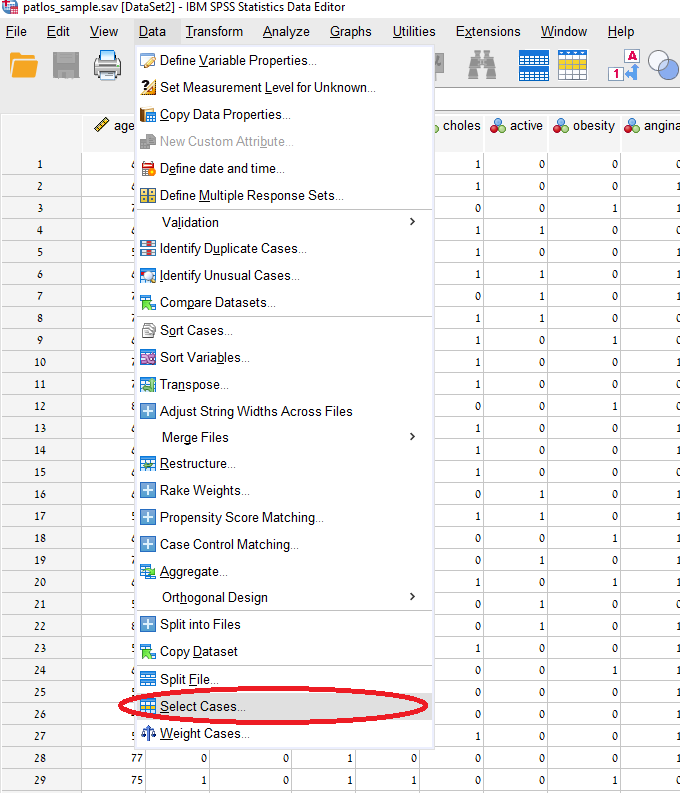
Task: Select row number 12 header
Action: pos(40,406)
